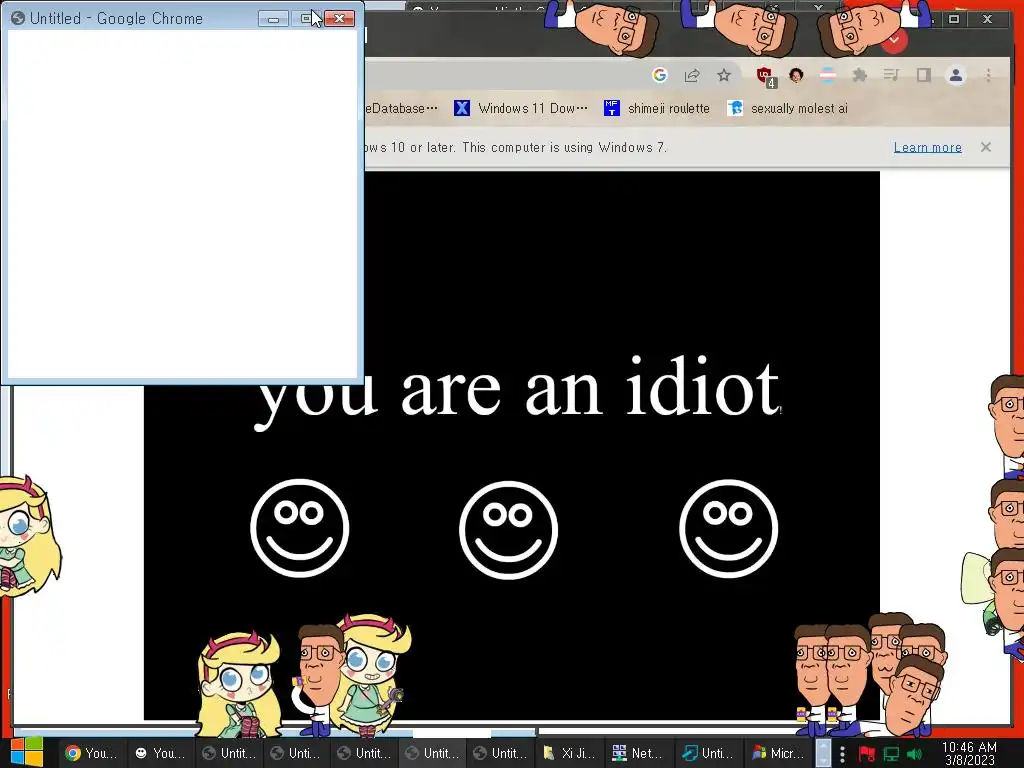The height and width of the screenshot is (768, 1024).
Task: Switch to the Chrome taskbar button
Action: click(91, 753)
